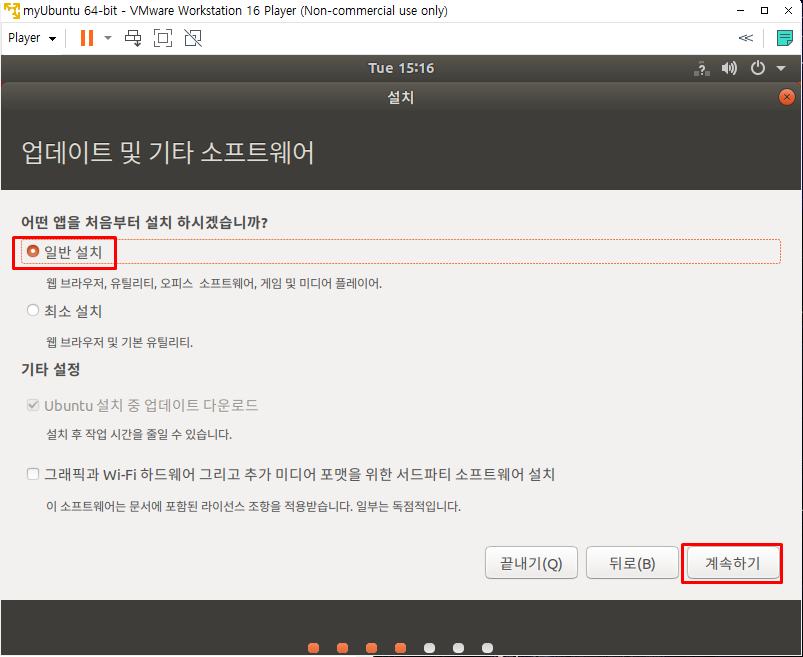Open the Tue 15:16 clock menu
This screenshot has height=657, width=803.
click(x=401, y=68)
